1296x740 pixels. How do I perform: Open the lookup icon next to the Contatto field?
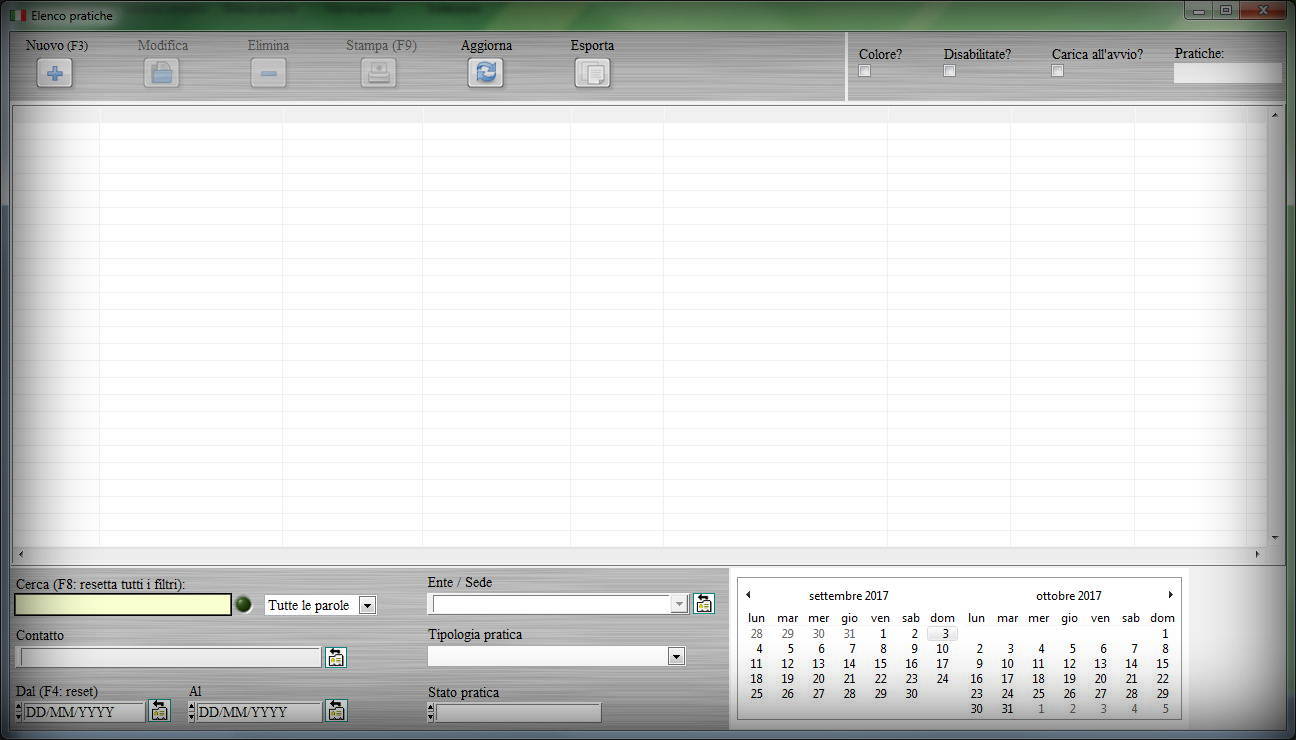click(335, 657)
